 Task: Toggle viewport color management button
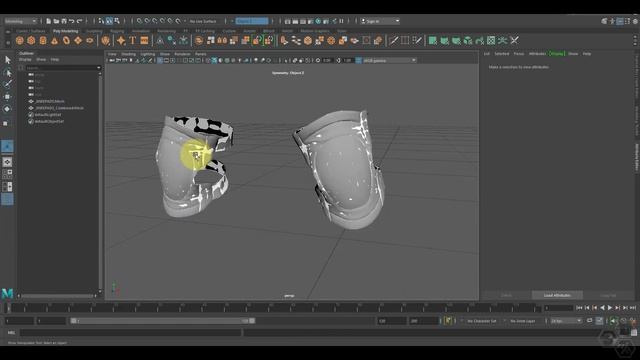pyautogui.click(x=358, y=60)
